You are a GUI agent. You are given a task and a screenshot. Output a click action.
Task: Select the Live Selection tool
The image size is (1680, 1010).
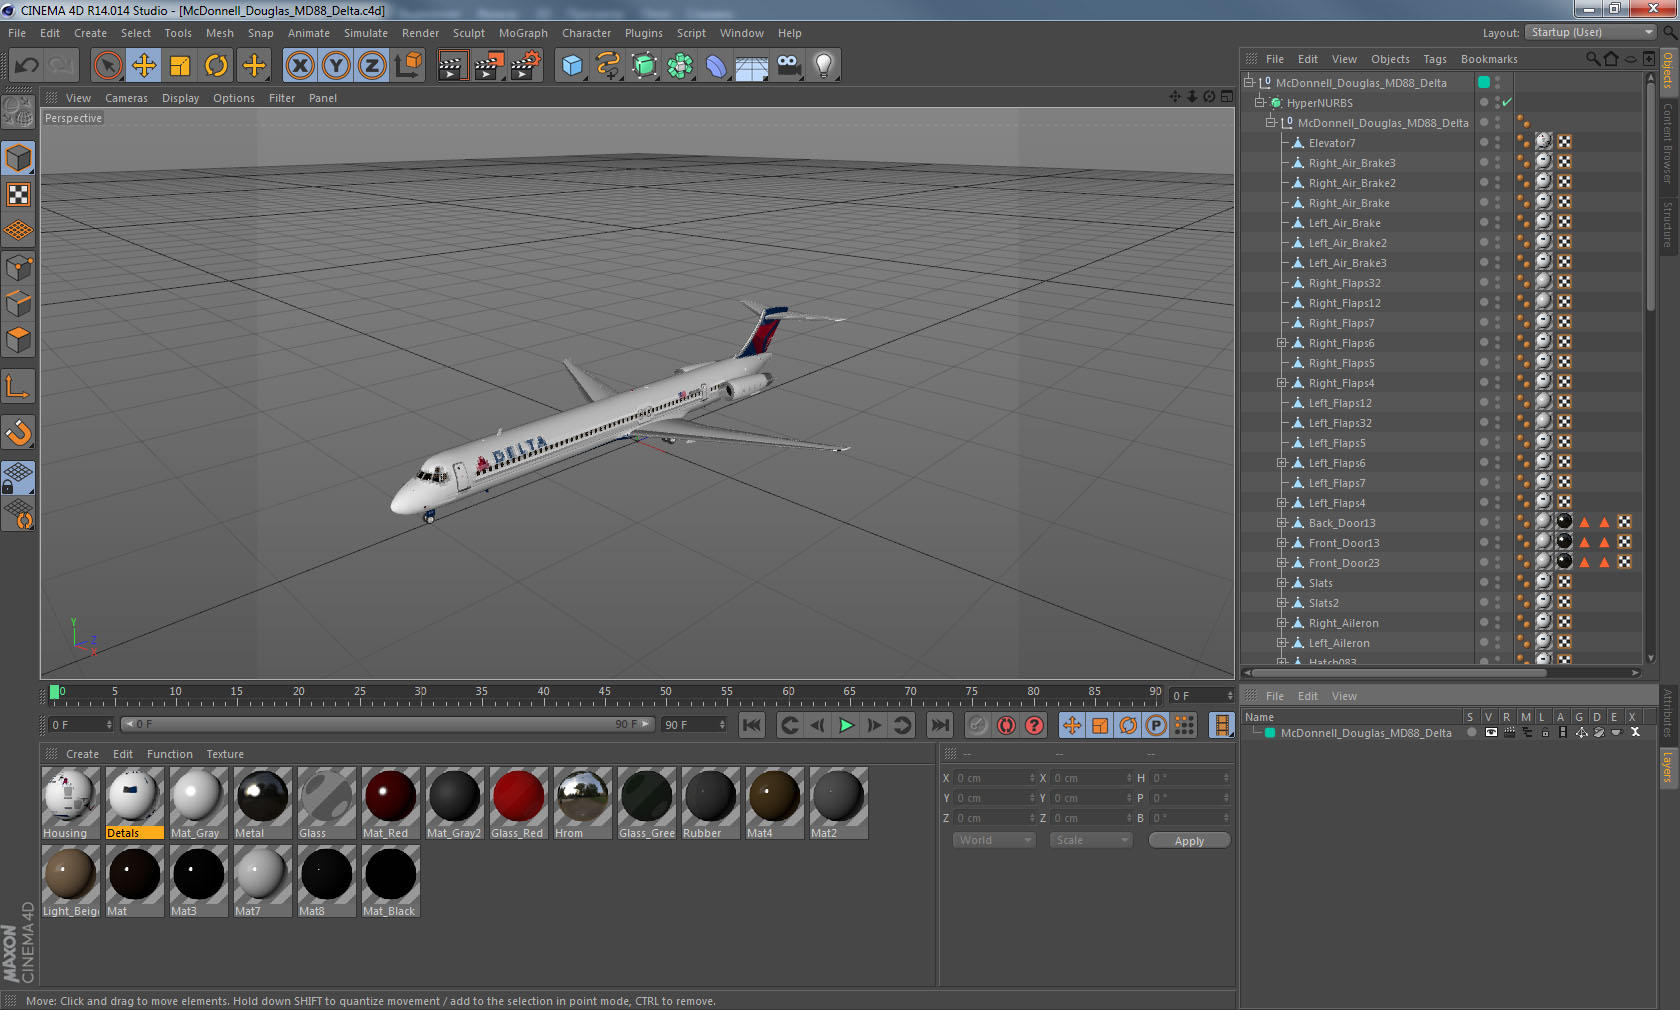coord(108,66)
